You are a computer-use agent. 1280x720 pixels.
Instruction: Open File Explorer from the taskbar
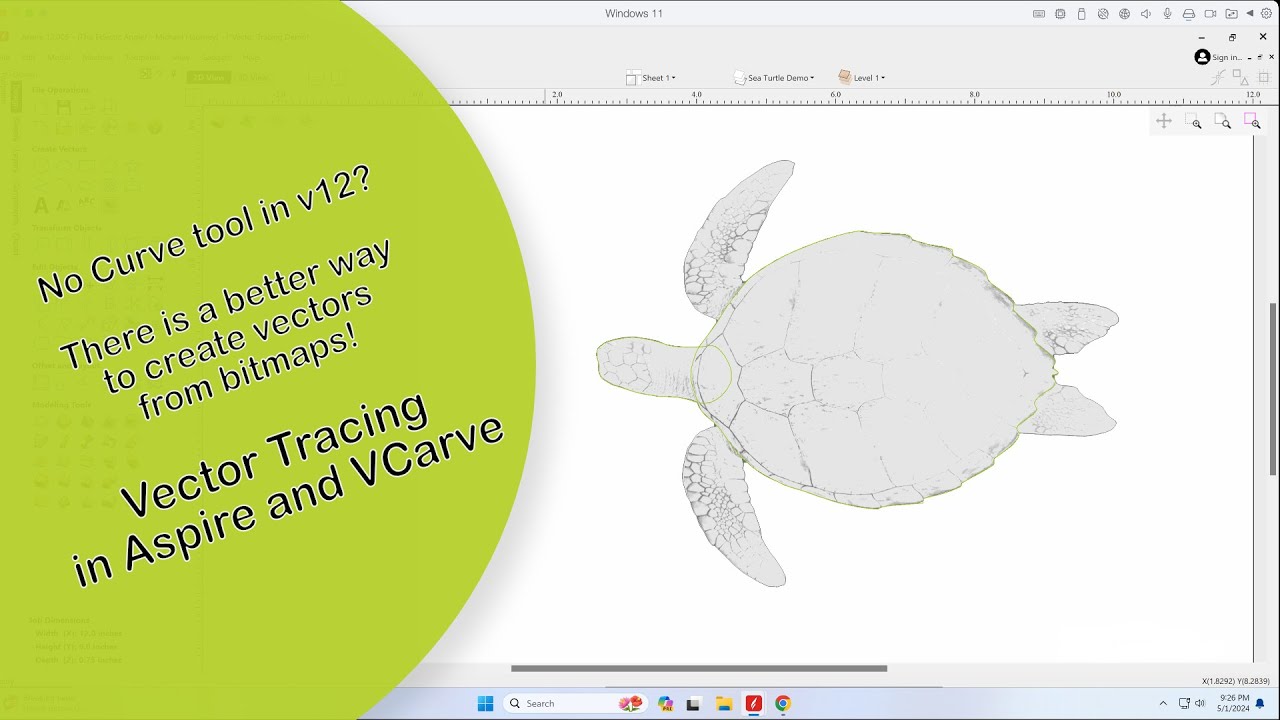[x=724, y=703]
